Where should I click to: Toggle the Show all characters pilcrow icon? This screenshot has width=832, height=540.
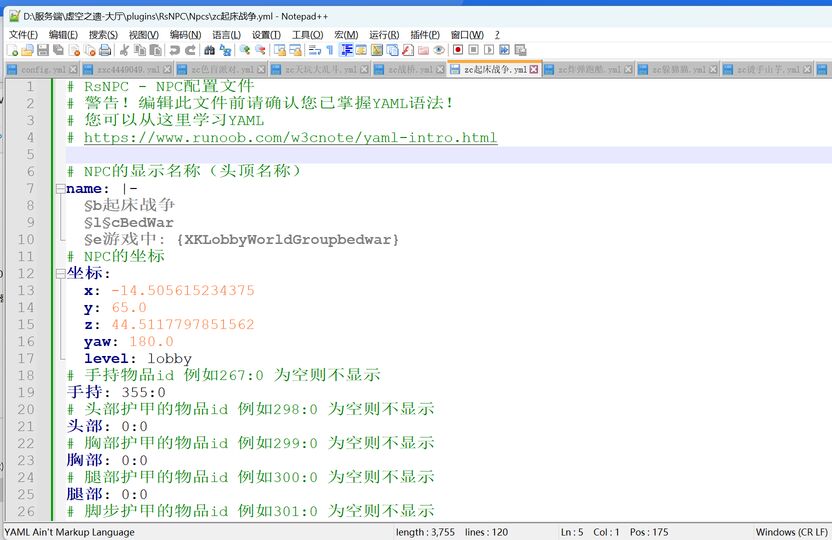point(330,50)
